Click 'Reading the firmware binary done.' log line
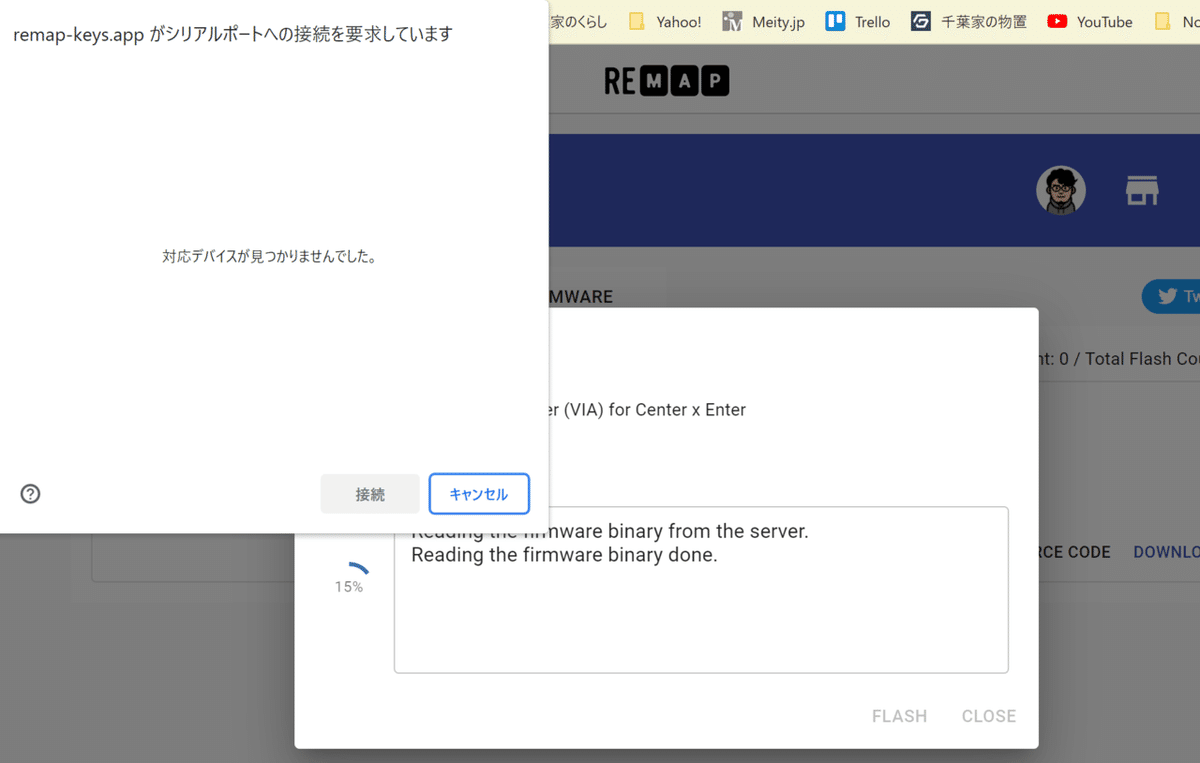 click(564, 555)
